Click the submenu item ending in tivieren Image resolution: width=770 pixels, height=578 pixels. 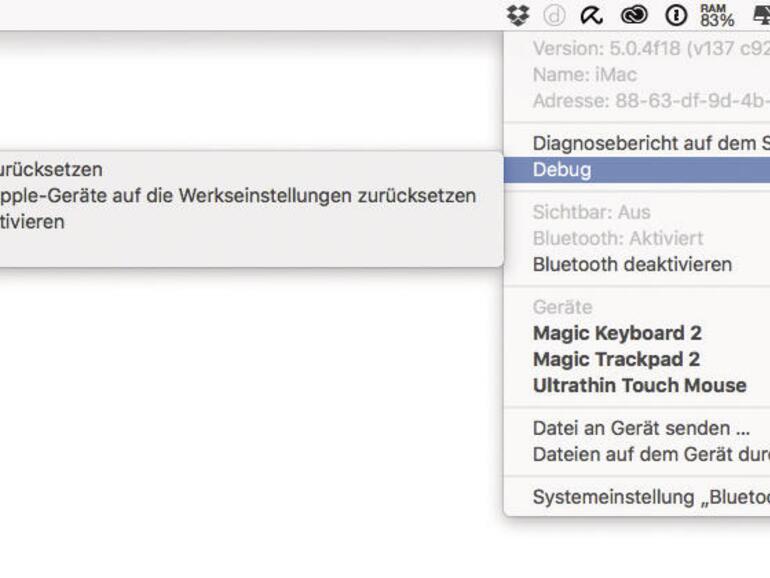pos(251,221)
